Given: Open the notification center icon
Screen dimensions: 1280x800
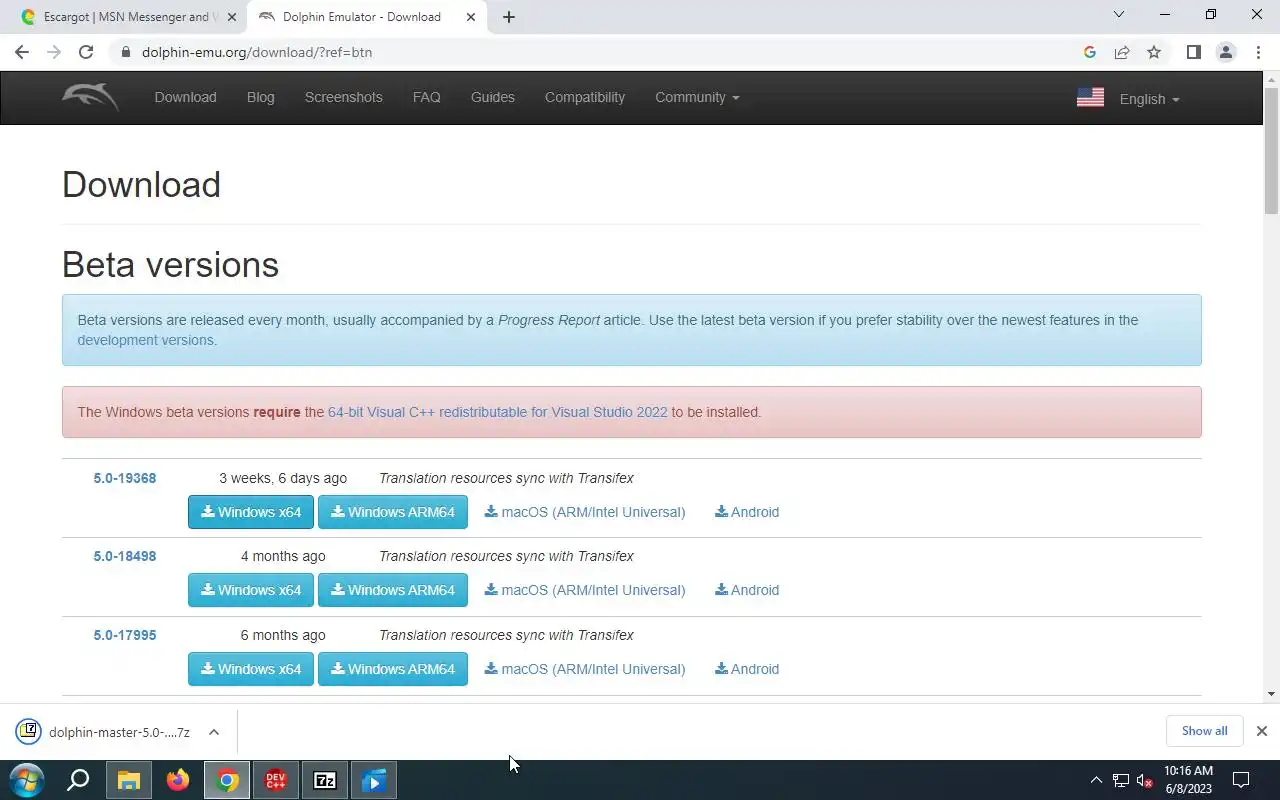Looking at the screenshot, I should click(x=1241, y=780).
